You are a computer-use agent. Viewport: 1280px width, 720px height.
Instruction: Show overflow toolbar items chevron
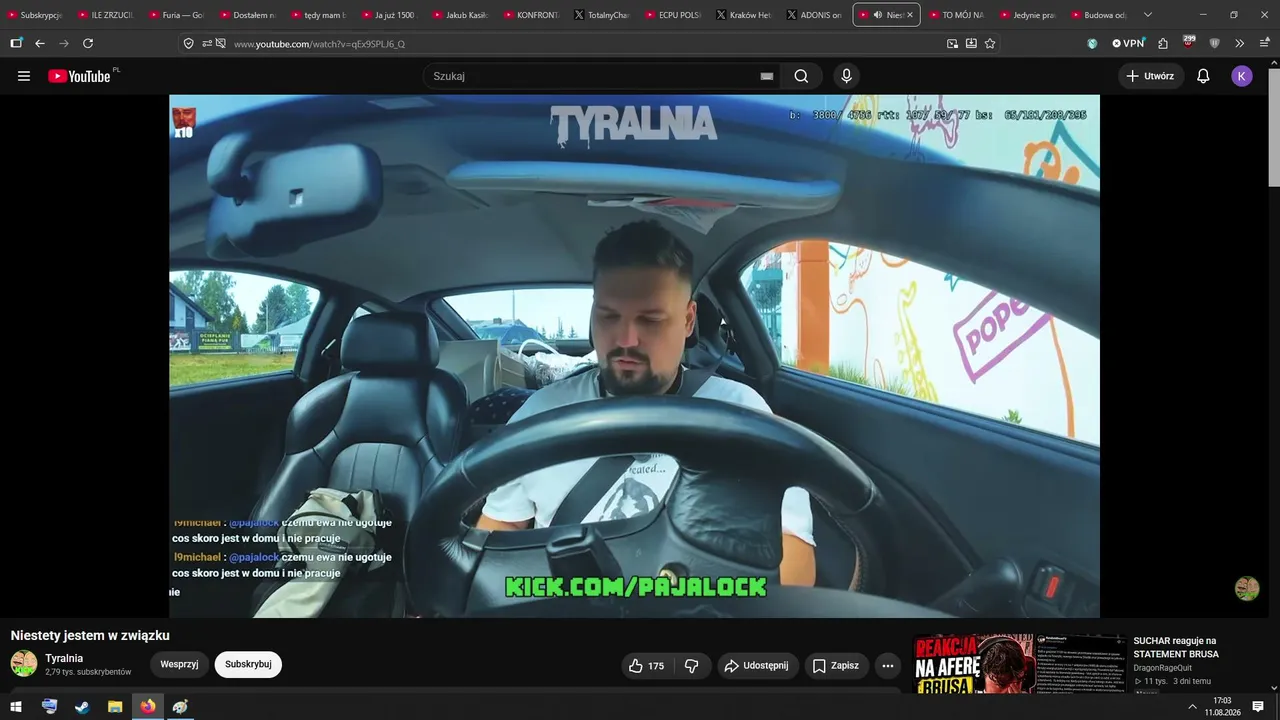tap(1240, 44)
